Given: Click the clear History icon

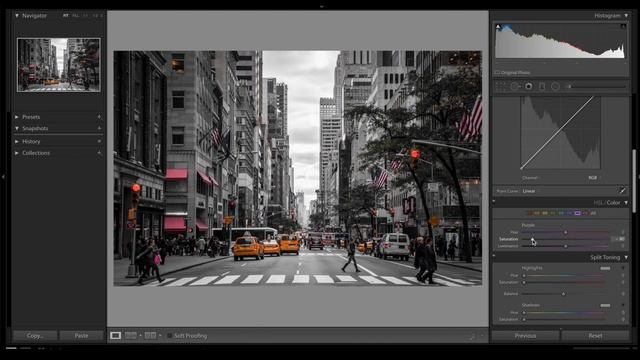Looking at the screenshot, I should (99, 141).
